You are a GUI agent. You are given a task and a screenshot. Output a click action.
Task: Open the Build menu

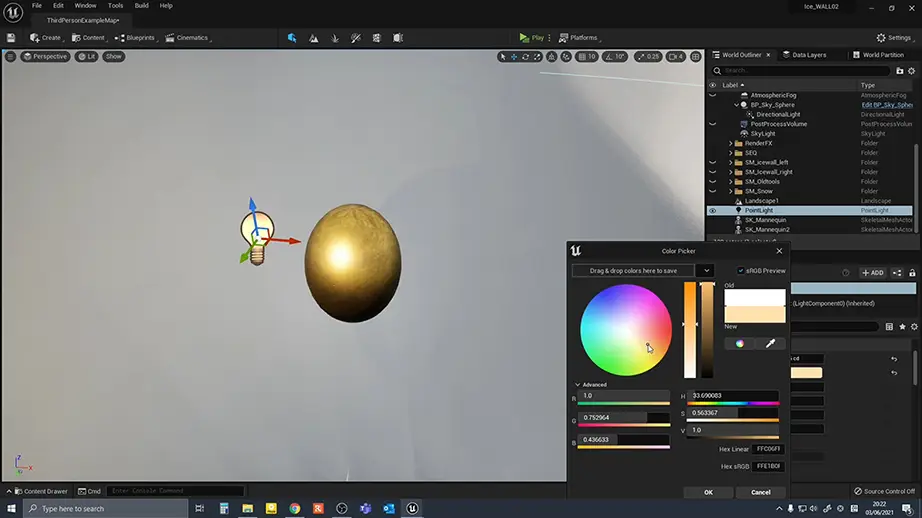[x=141, y=6]
